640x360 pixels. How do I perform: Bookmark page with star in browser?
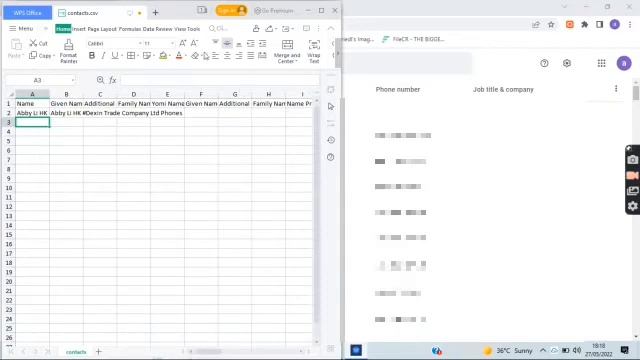[x=551, y=24]
